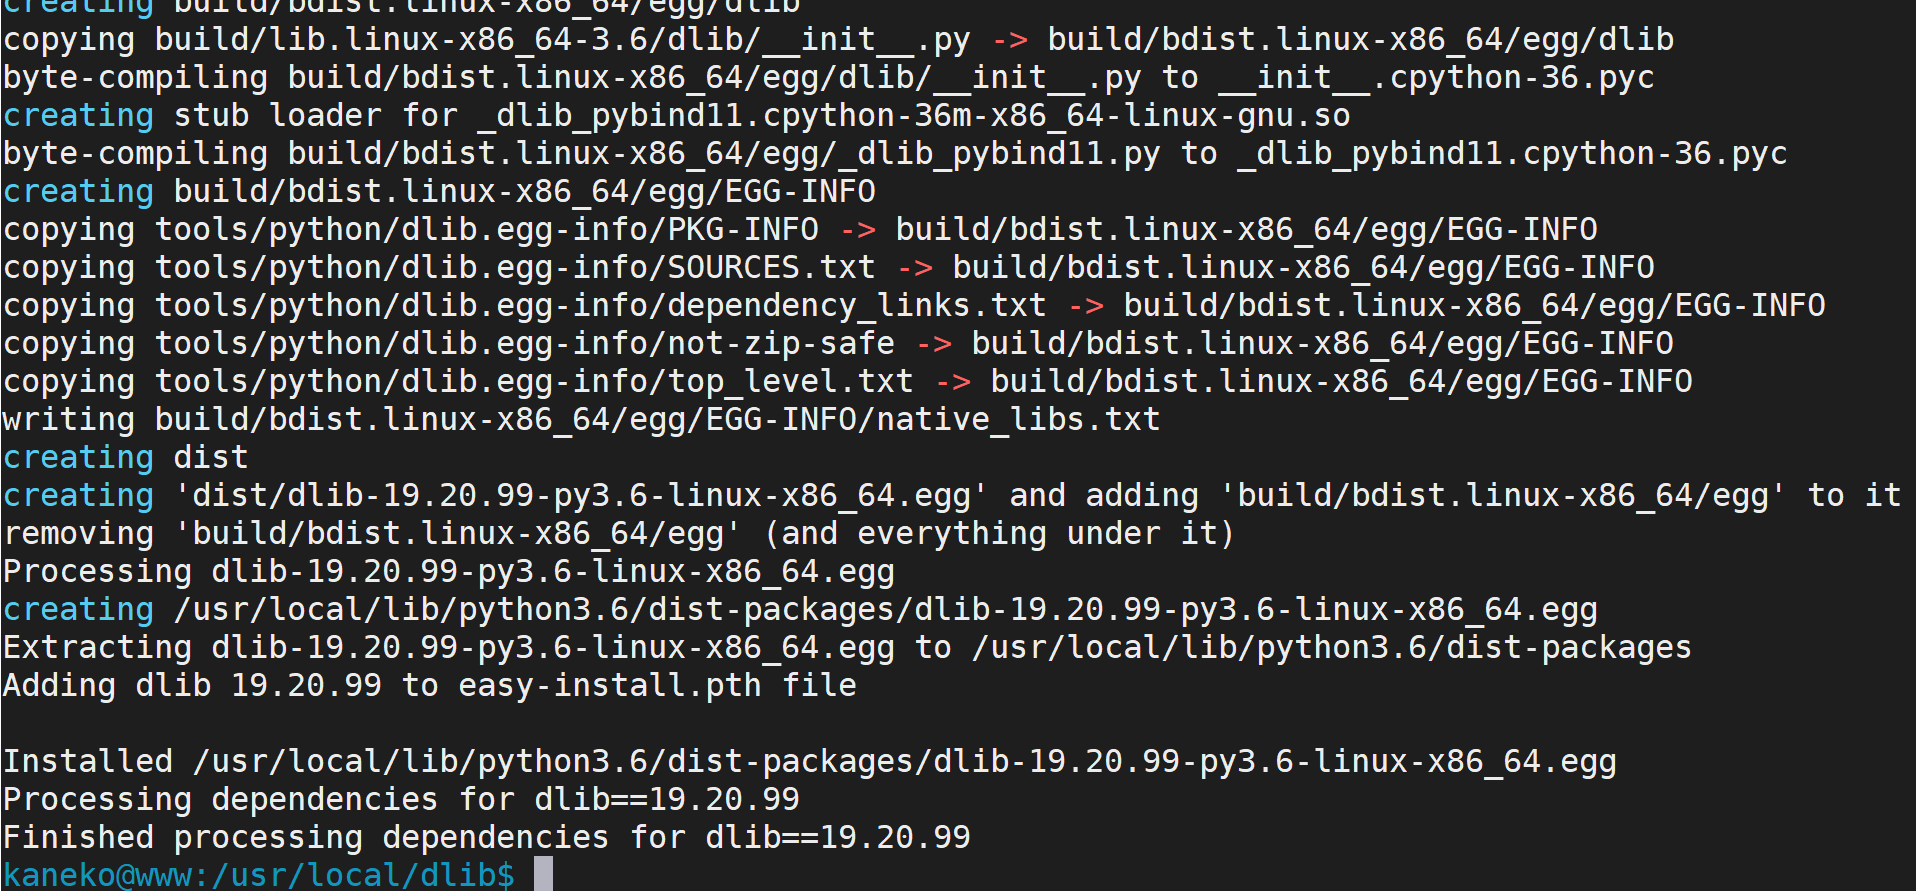
Task: Click "Adding dlib 19.20.99 to easy-install.pth file"
Action: coord(430,685)
